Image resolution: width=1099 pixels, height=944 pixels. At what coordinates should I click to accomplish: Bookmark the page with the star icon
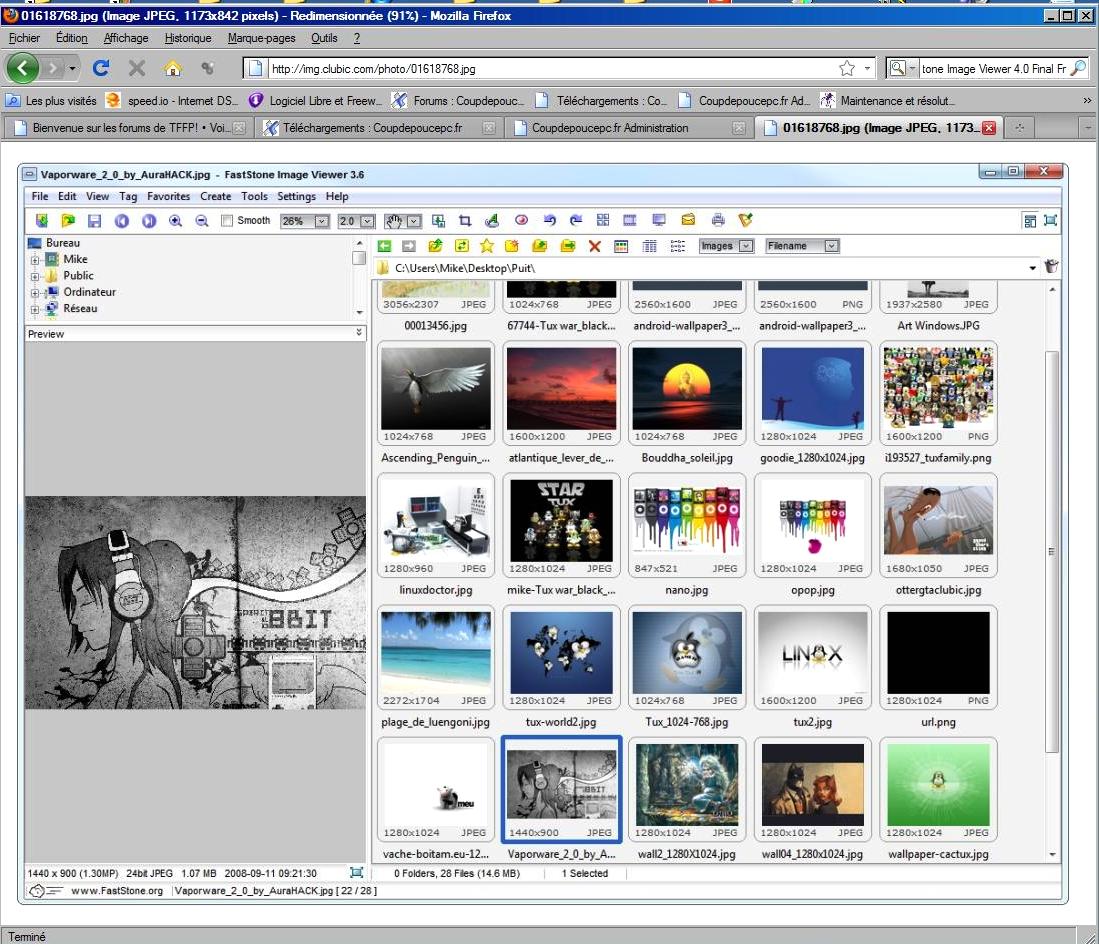(847, 68)
